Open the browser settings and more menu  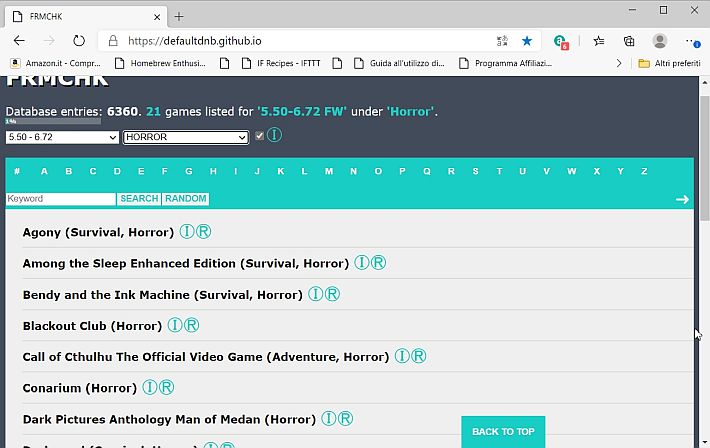click(692, 42)
